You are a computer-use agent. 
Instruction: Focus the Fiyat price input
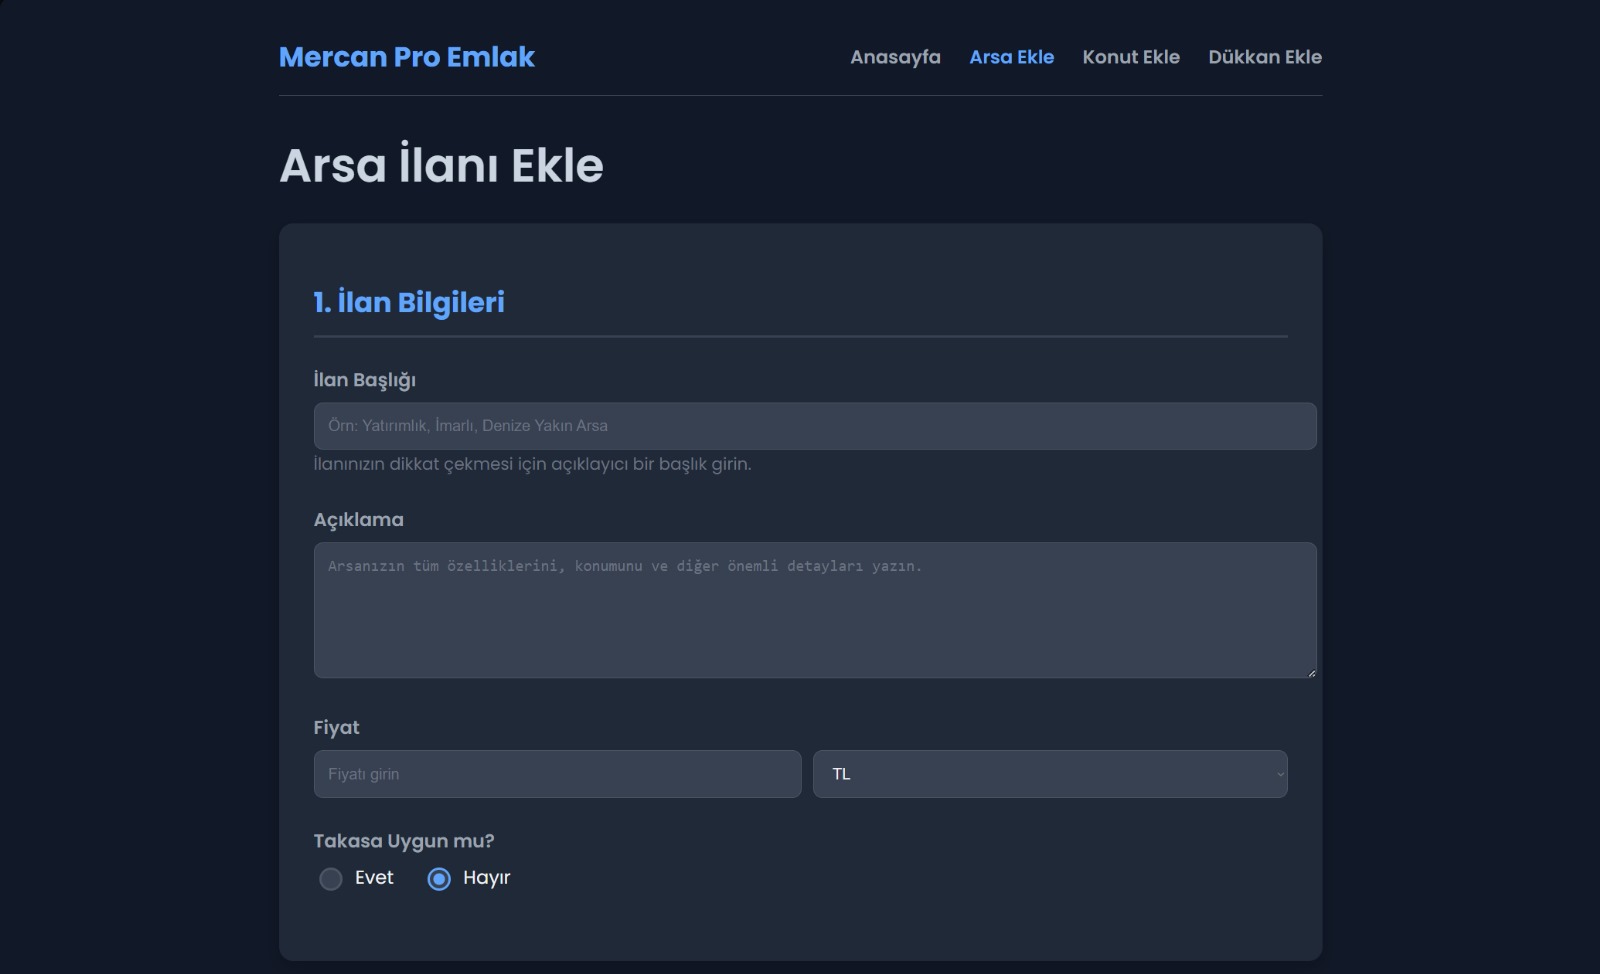557,774
